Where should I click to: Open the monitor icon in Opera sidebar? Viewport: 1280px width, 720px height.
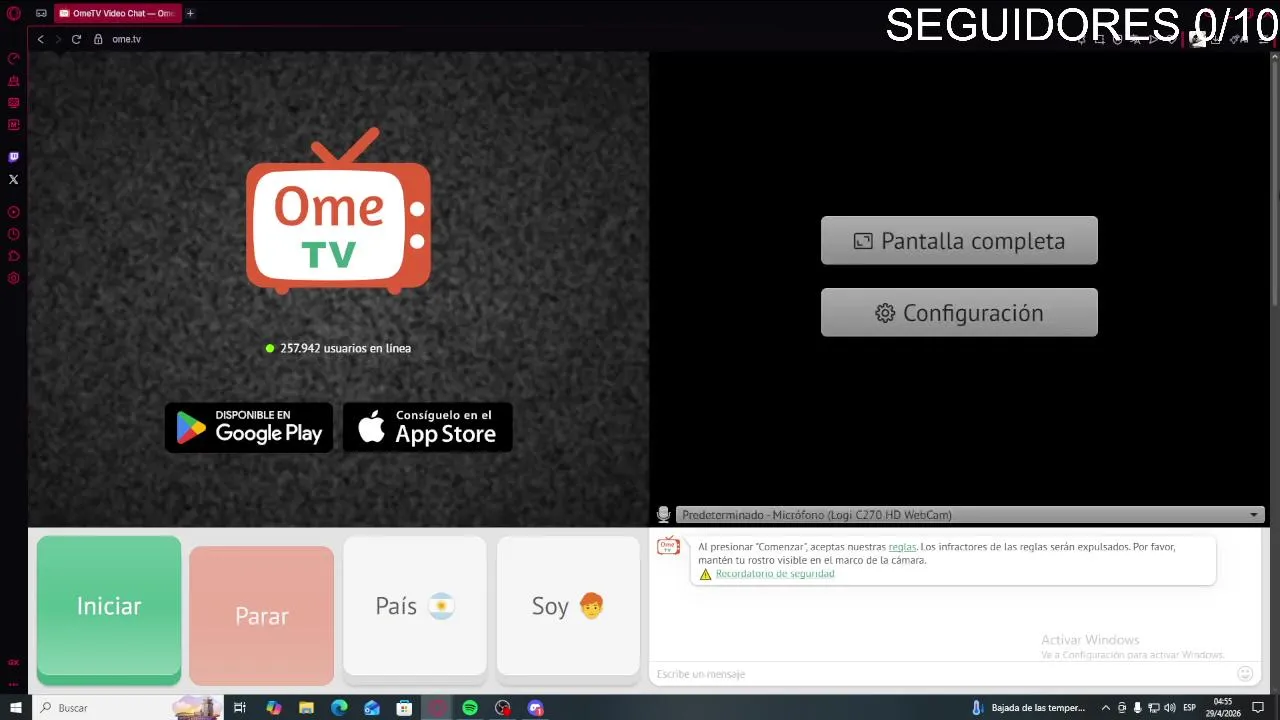[14, 103]
